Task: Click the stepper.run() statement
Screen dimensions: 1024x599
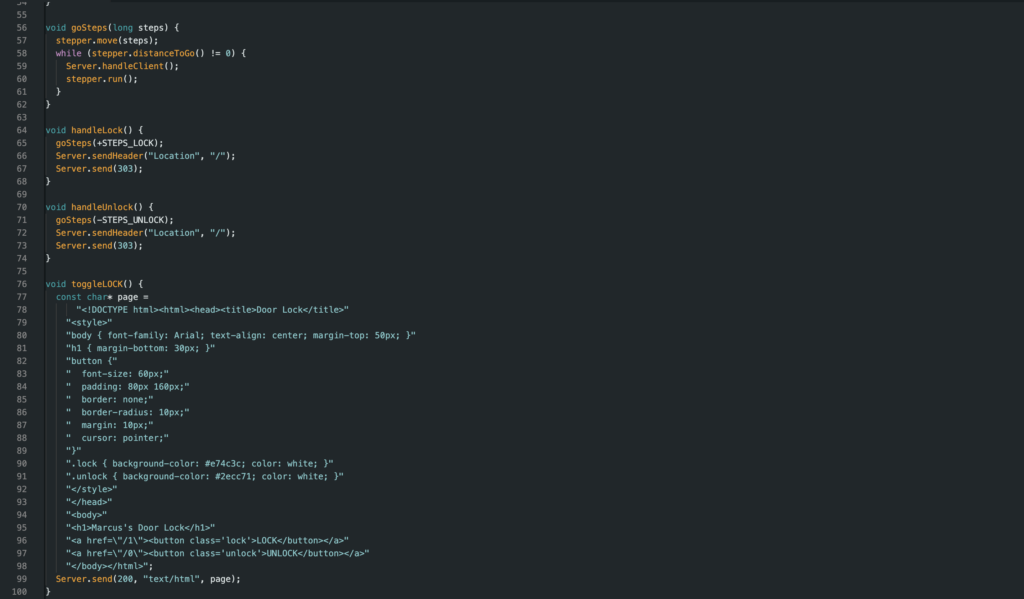Action: pyautogui.click(x=101, y=78)
